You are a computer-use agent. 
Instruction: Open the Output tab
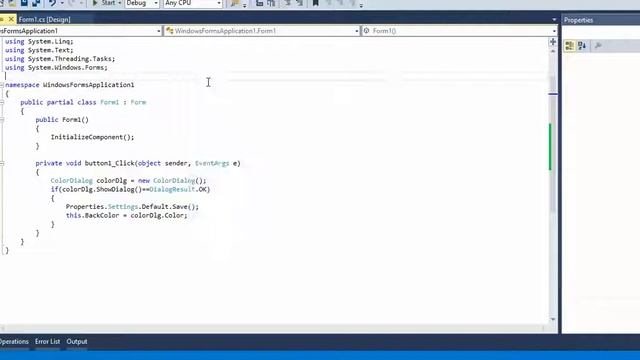[77, 342]
